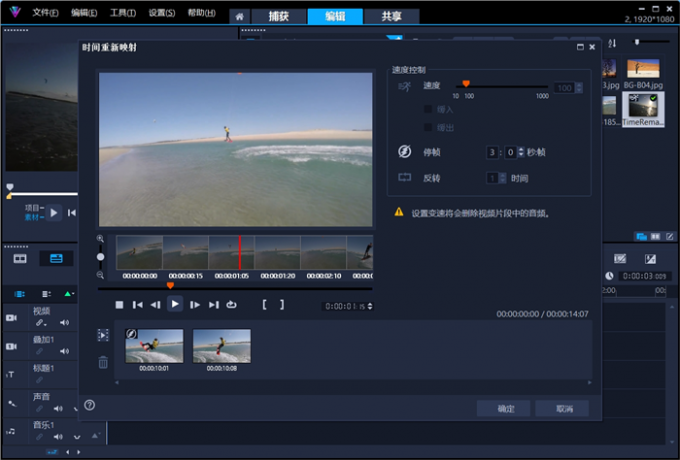Image resolution: width=680 pixels, height=460 pixels.
Task: Step forward one frame
Action: (x=195, y=305)
